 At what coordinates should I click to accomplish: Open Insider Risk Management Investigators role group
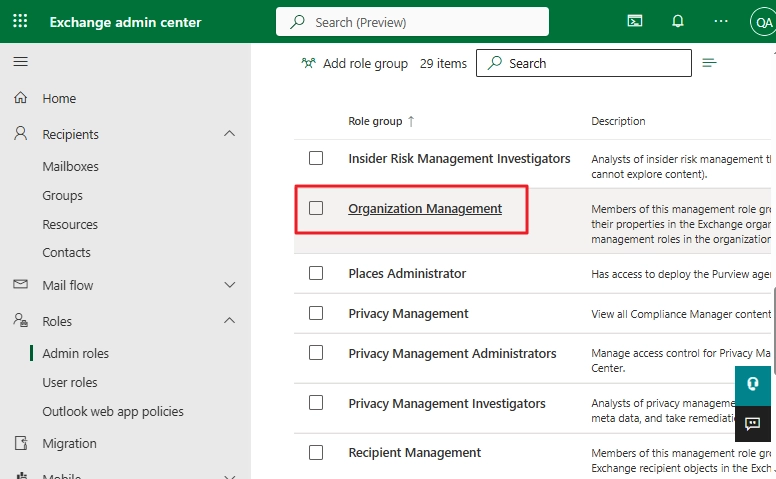459,158
